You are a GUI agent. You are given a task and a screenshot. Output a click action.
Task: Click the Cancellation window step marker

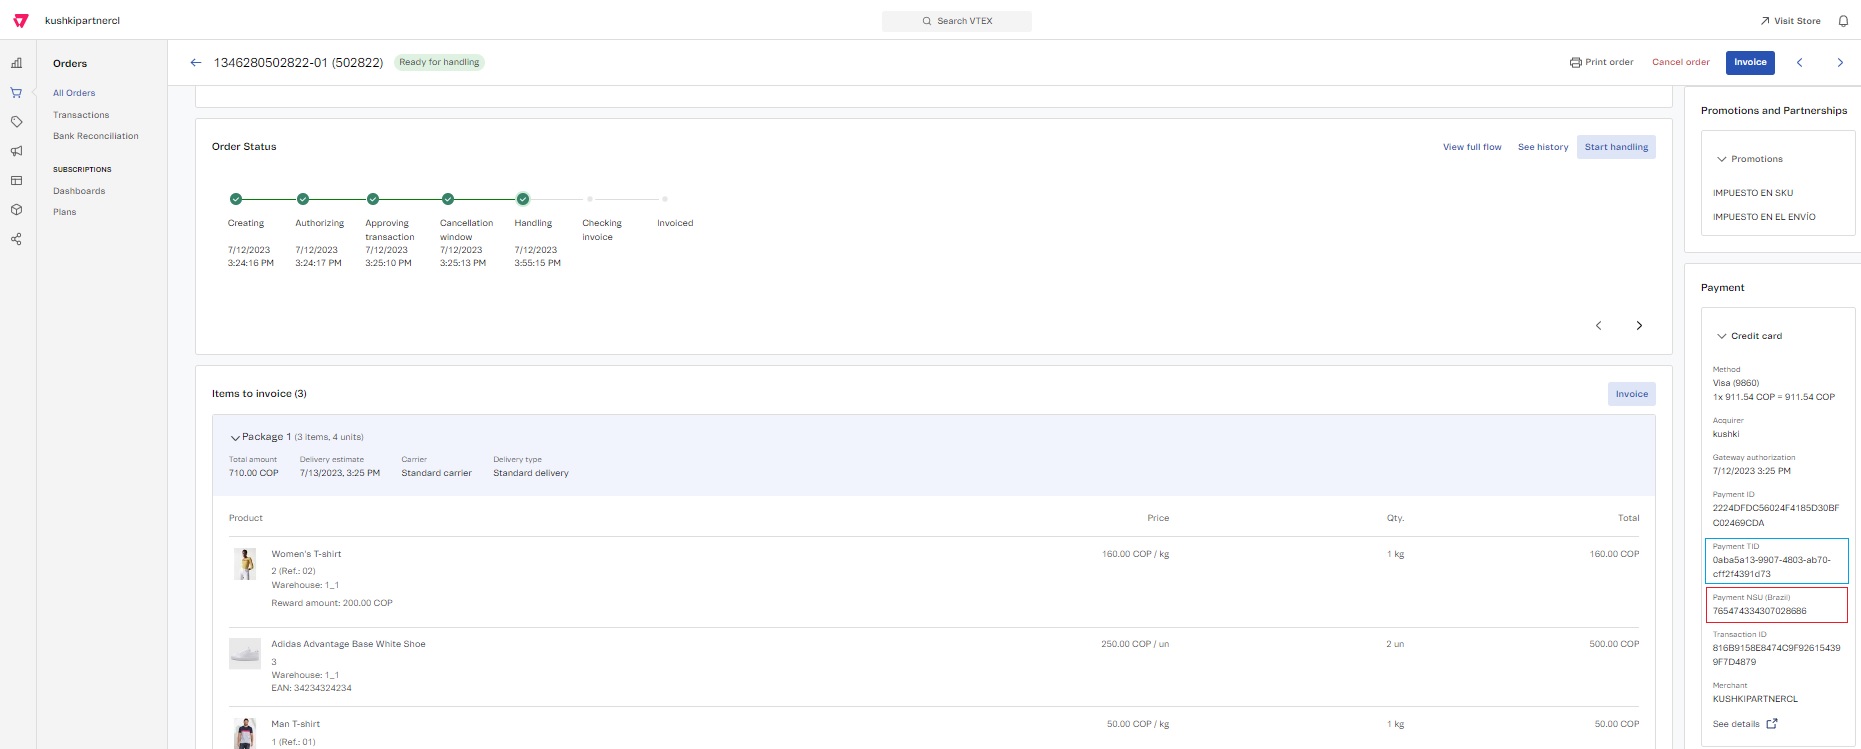(448, 199)
